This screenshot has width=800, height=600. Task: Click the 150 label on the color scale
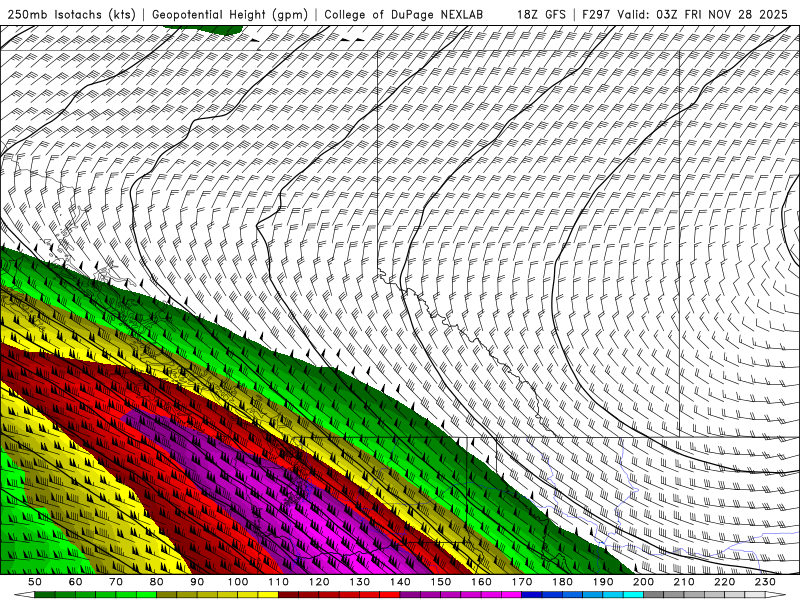click(441, 582)
